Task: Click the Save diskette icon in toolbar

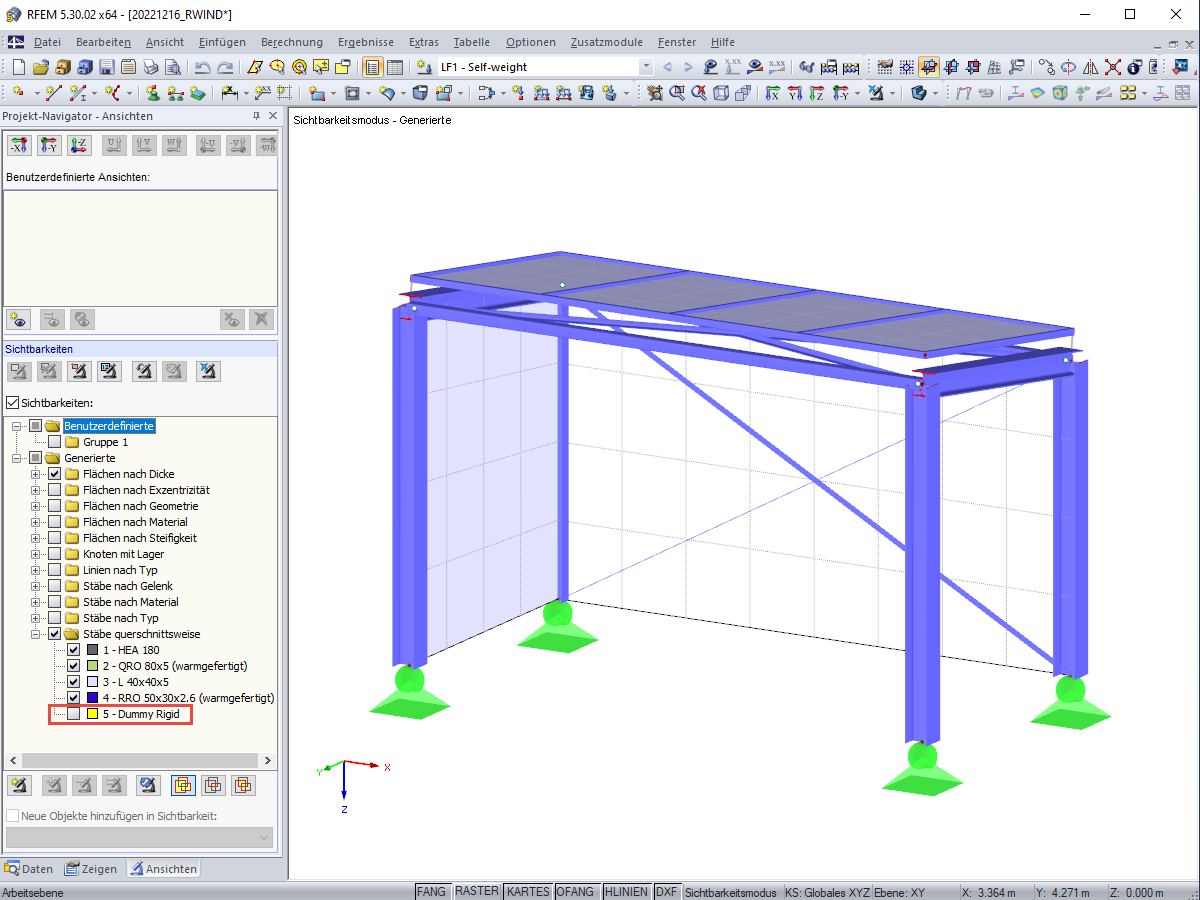Action: point(107,67)
